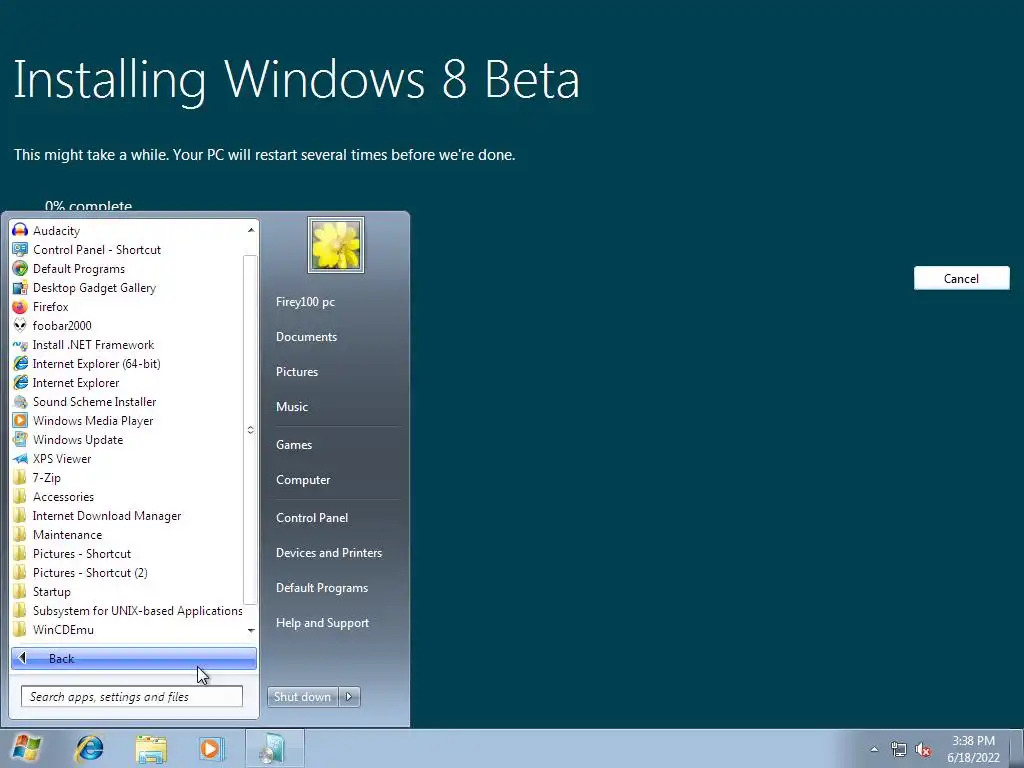The image size is (1024, 768).
Task: Launch Desktop Gadget Gallery icon
Action: [20, 287]
